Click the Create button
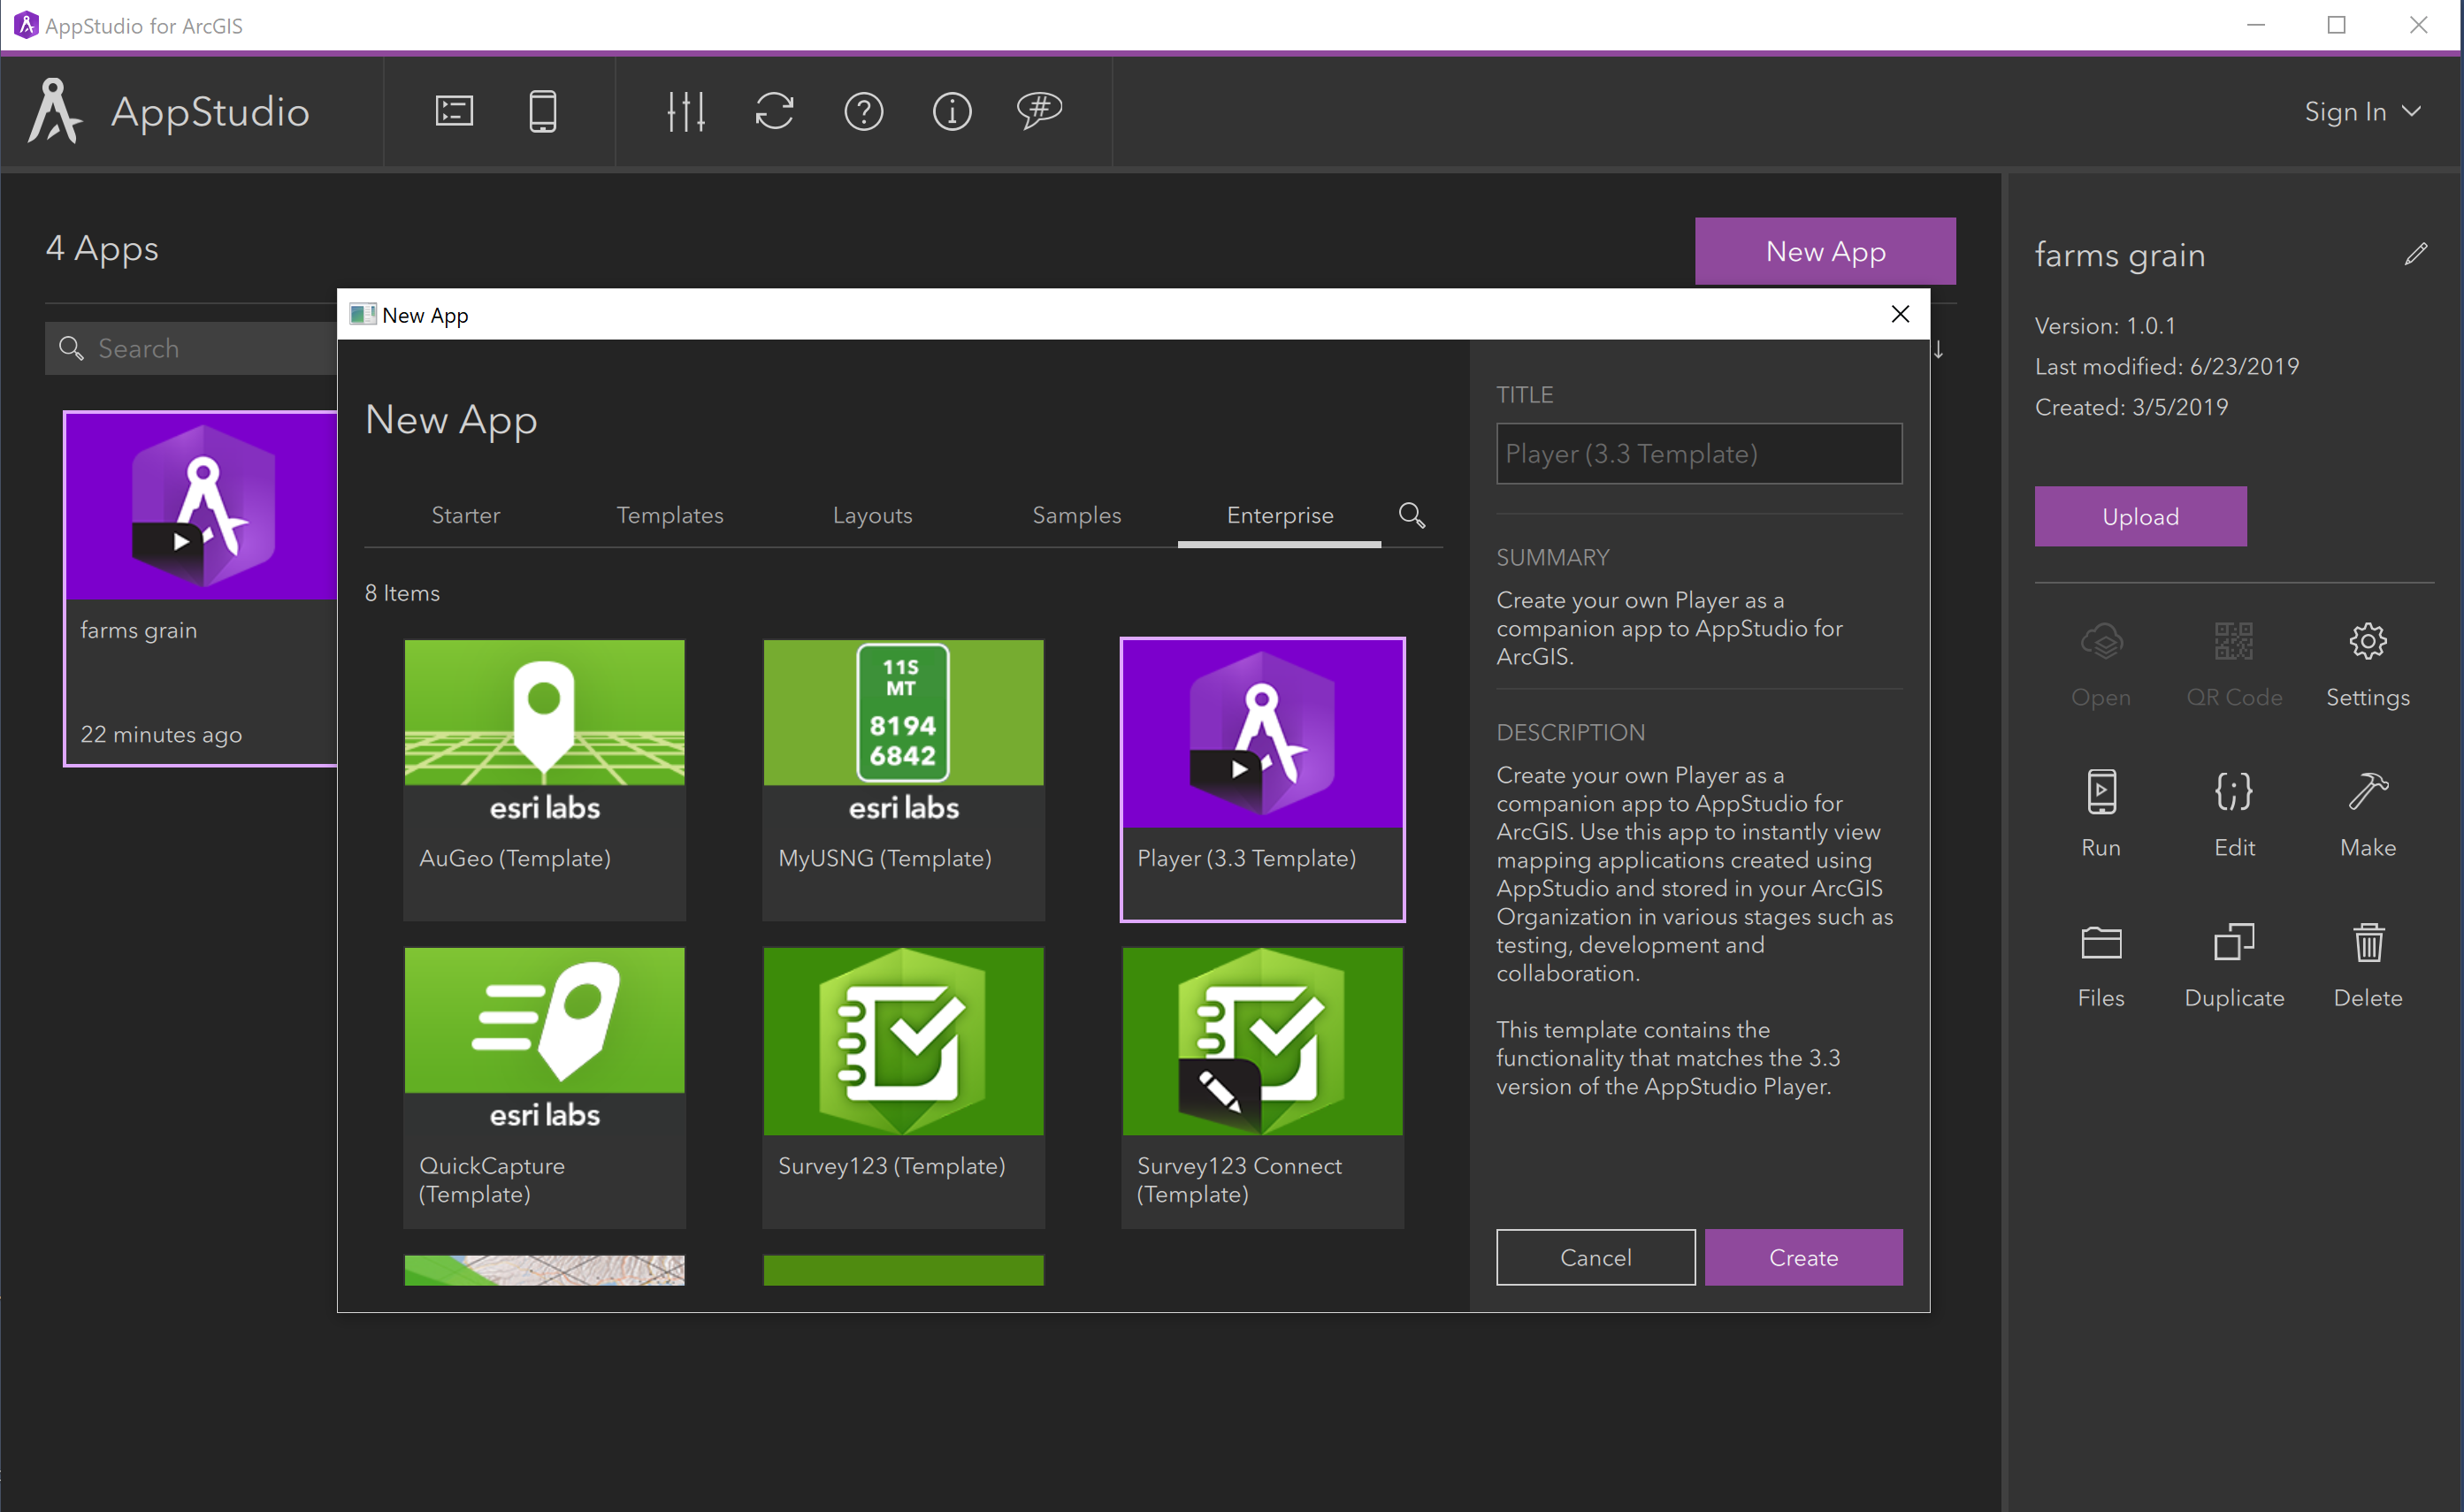The width and height of the screenshot is (2464, 1512). (x=1802, y=1256)
